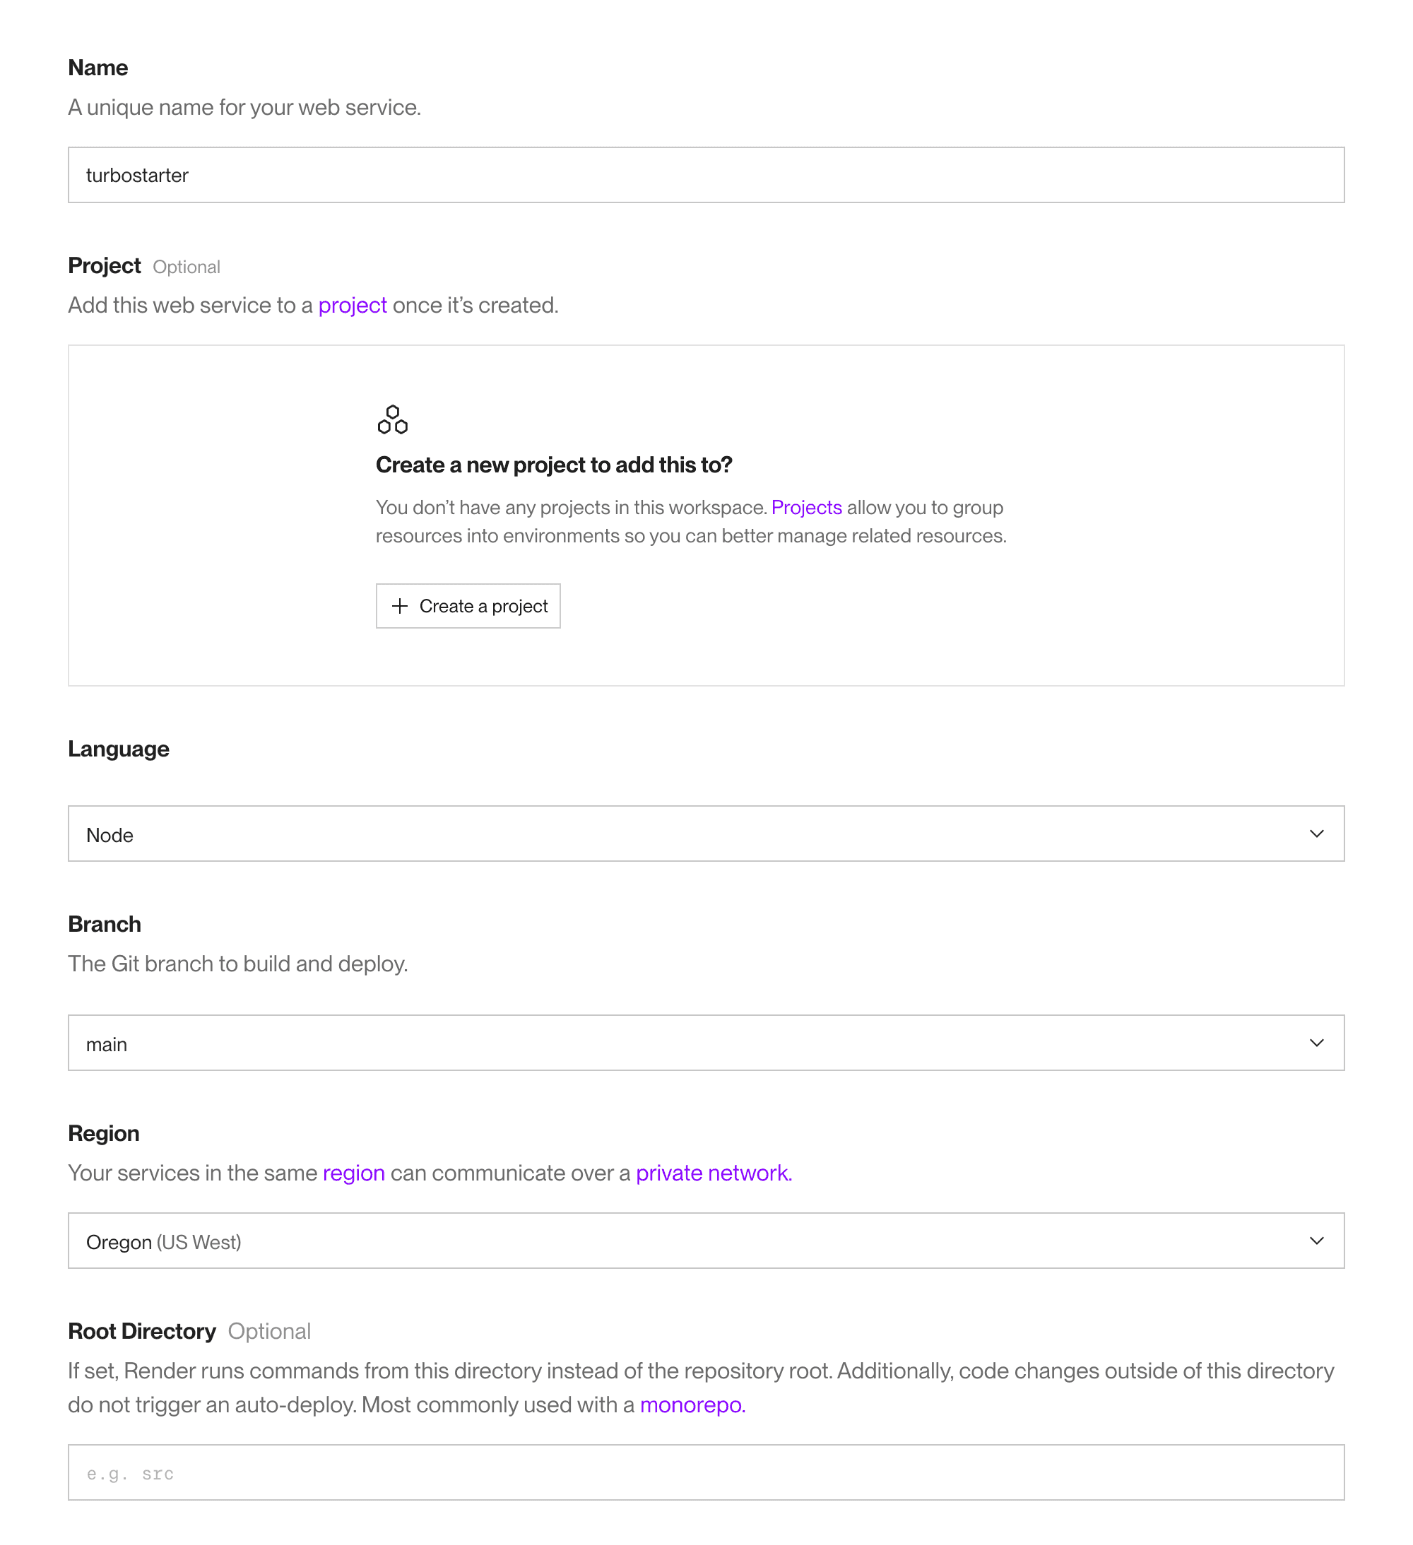1413x1545 pixels.
Task: Open the private network link
Action: (714, 1173)
